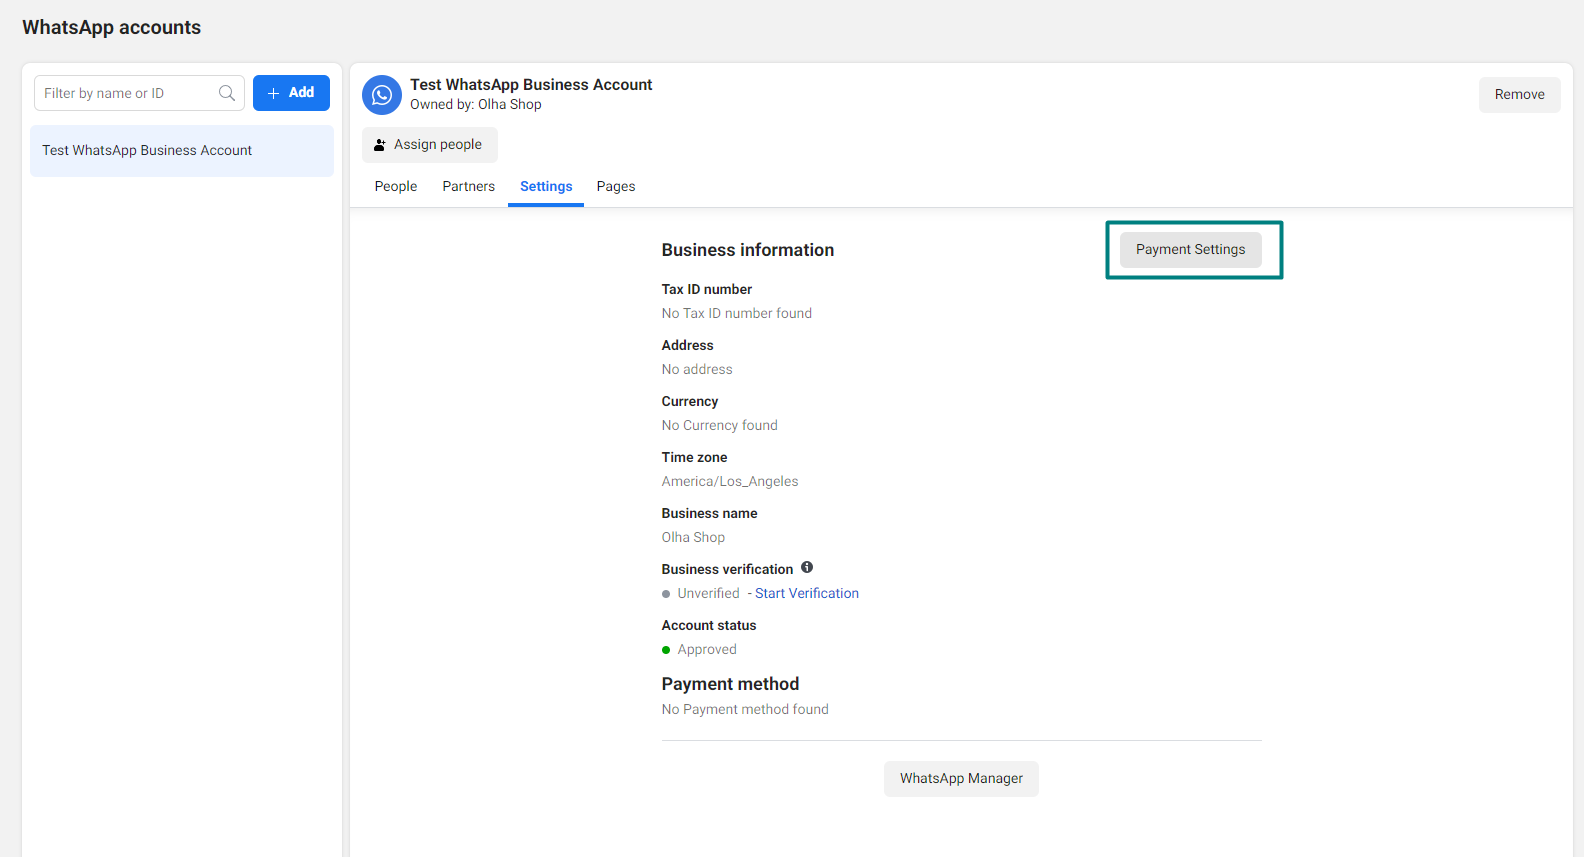Click the 'Approved' status text

[x=707, y=649]
